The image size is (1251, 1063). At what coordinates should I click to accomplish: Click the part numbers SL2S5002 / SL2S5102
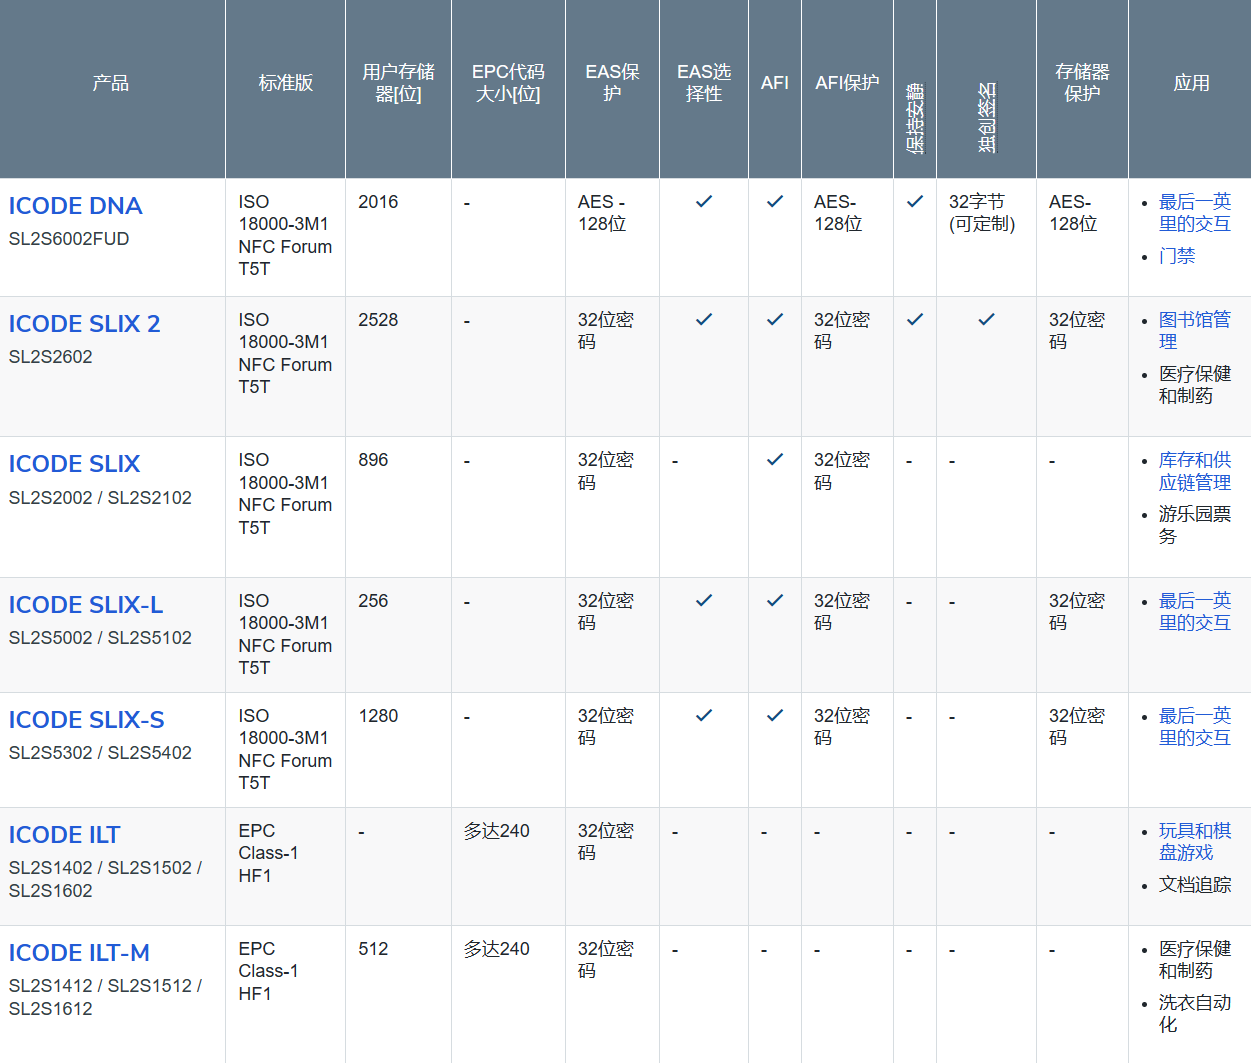point(100,638)
